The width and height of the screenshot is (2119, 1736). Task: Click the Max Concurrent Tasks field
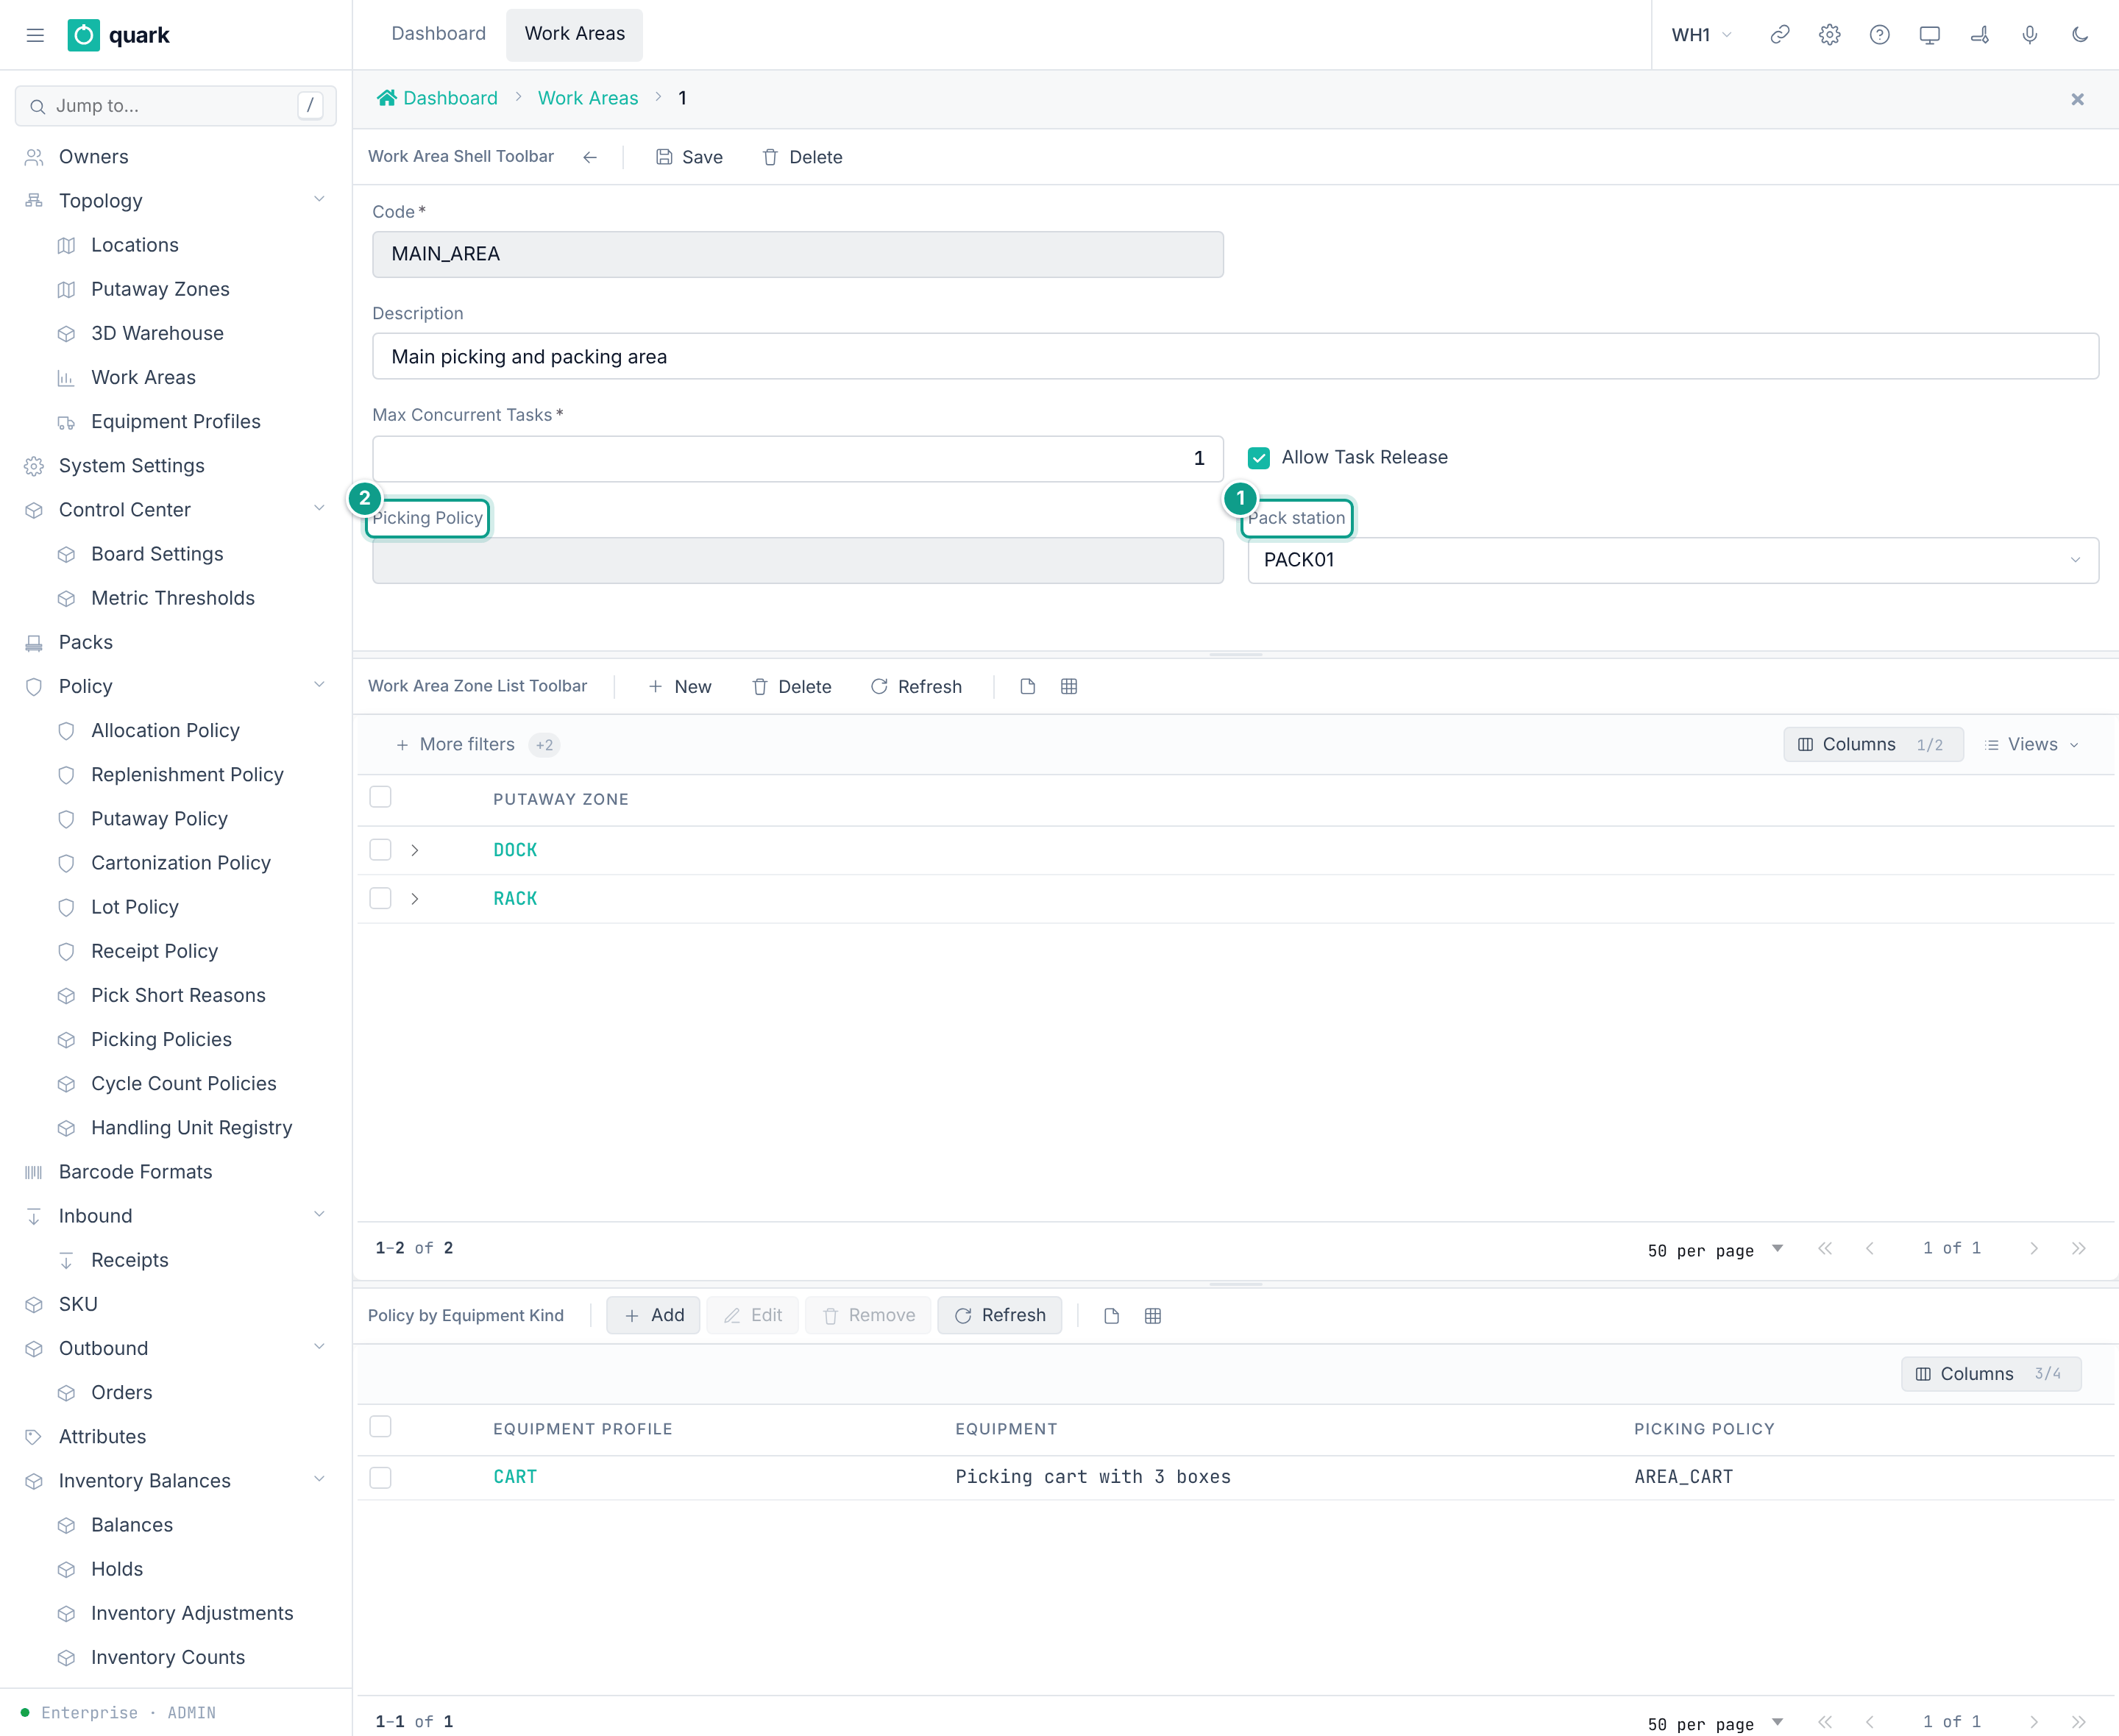pos(797,458)
